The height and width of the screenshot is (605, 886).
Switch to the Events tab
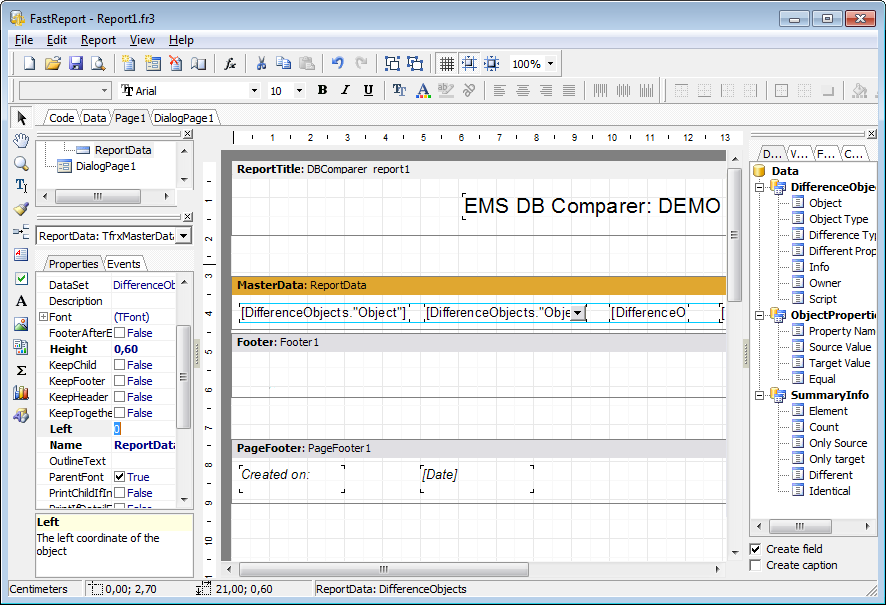(124, 264)
